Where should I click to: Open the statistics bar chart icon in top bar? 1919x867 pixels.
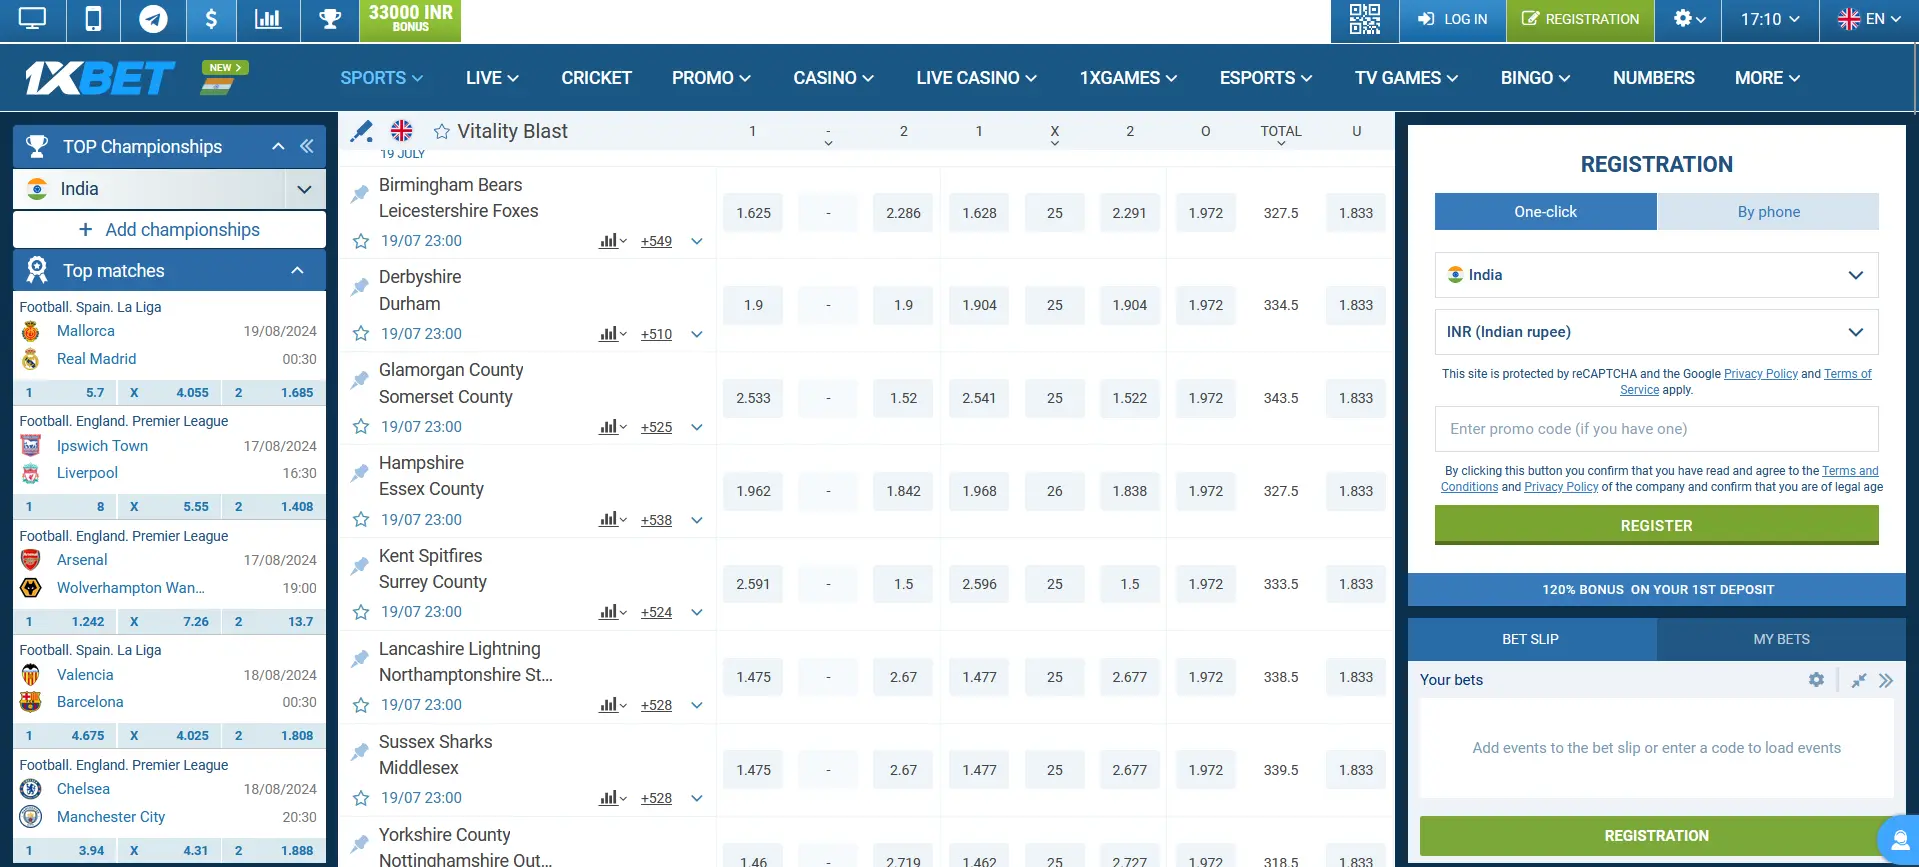point(268,19)
